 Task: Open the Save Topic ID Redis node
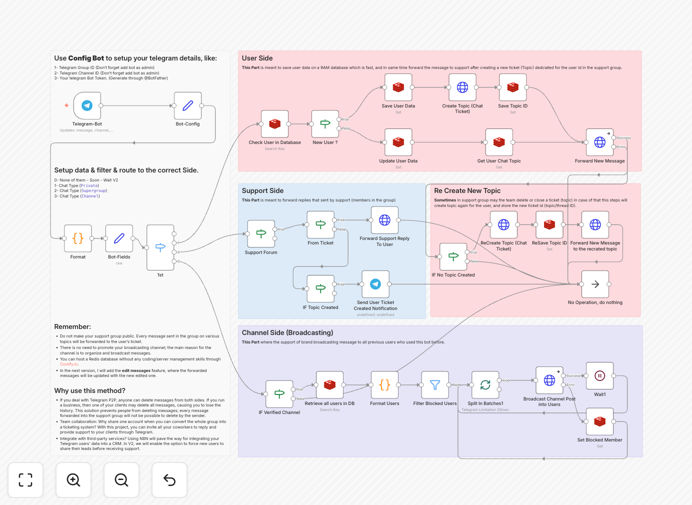(512, 87)
